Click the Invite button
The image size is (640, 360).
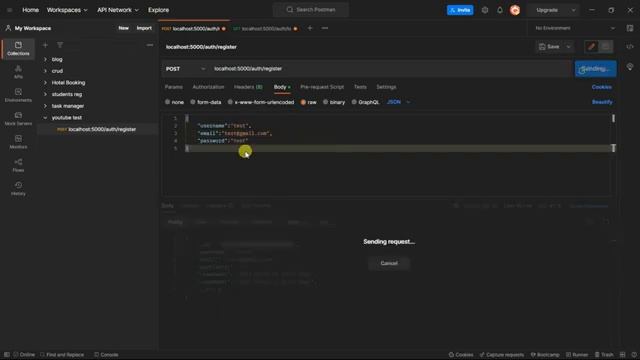point(460,10)
